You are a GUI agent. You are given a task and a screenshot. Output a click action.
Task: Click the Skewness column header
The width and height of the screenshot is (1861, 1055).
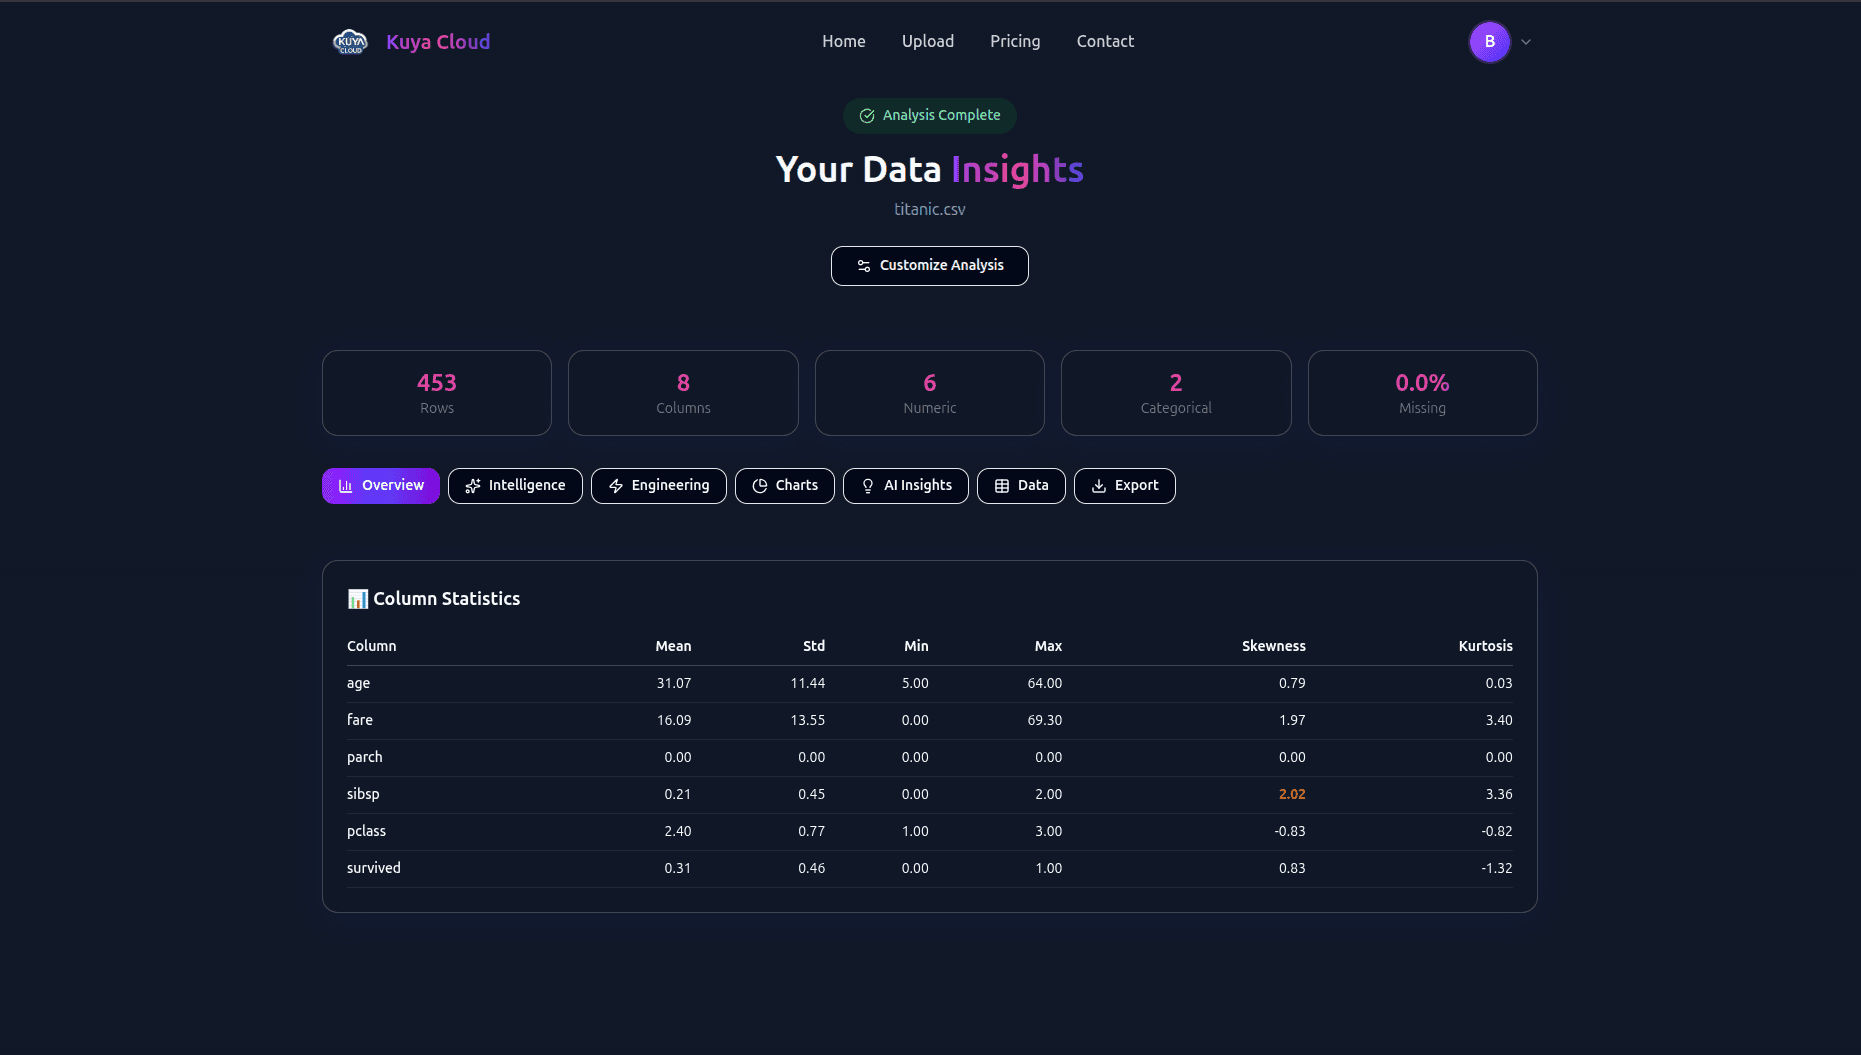1273,646
